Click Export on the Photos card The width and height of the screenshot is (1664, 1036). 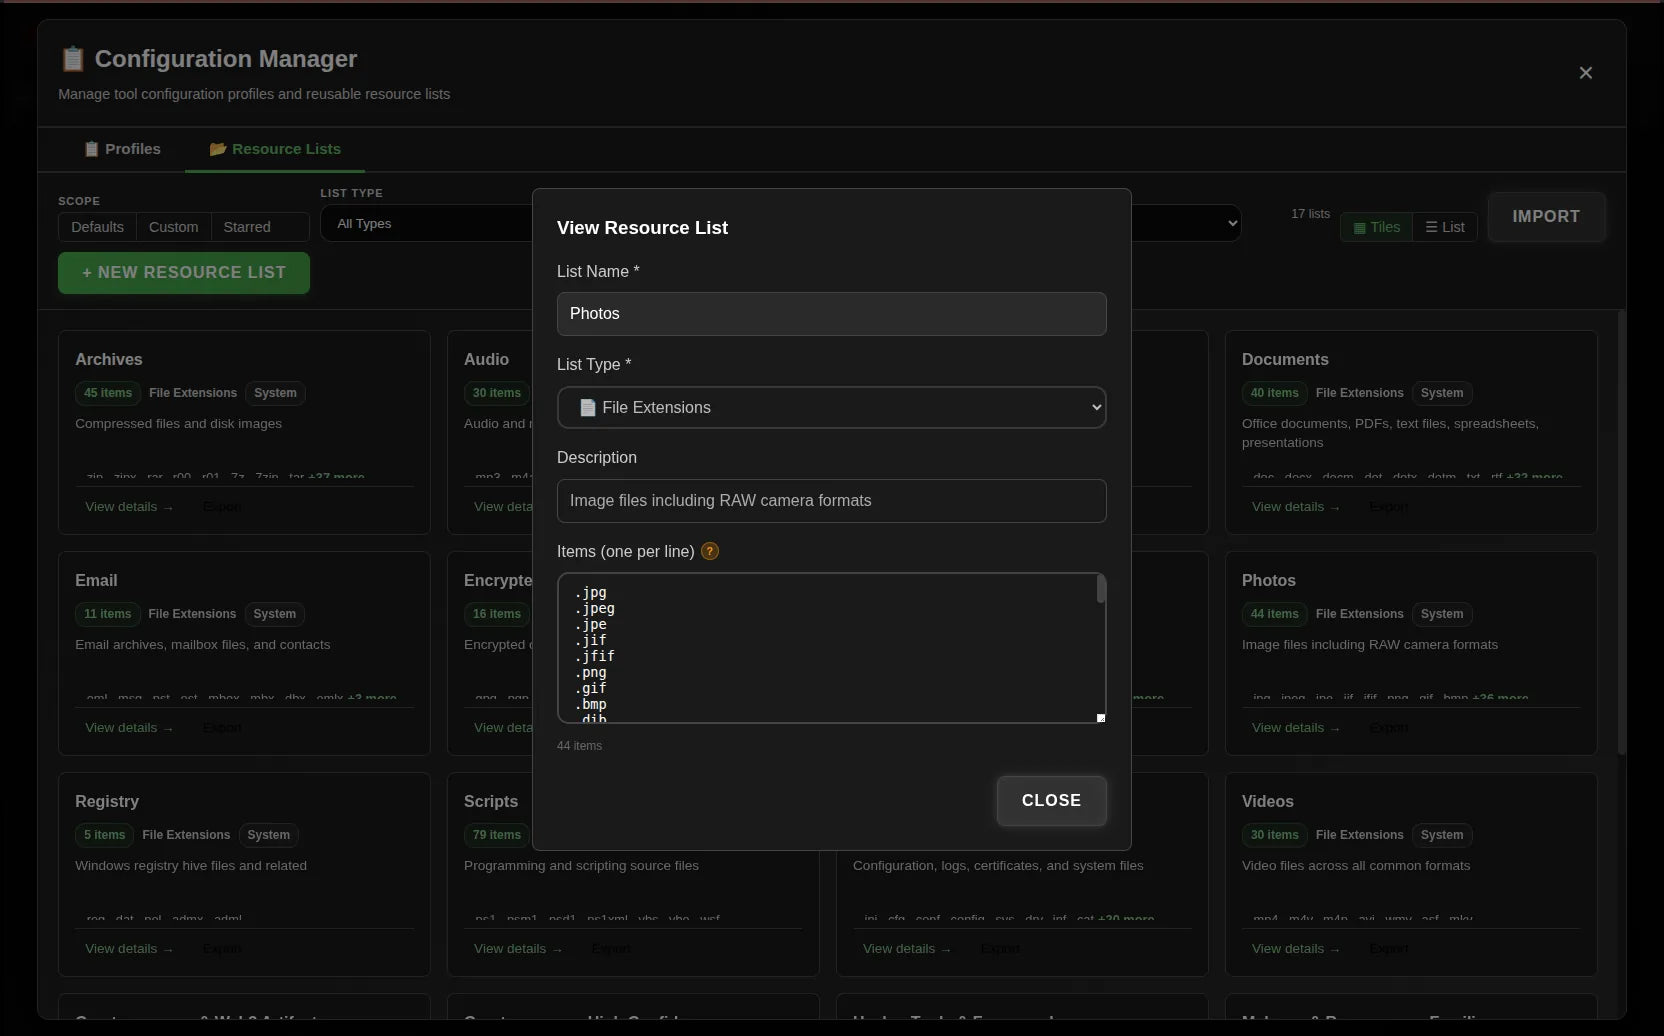coord(1389,728)
